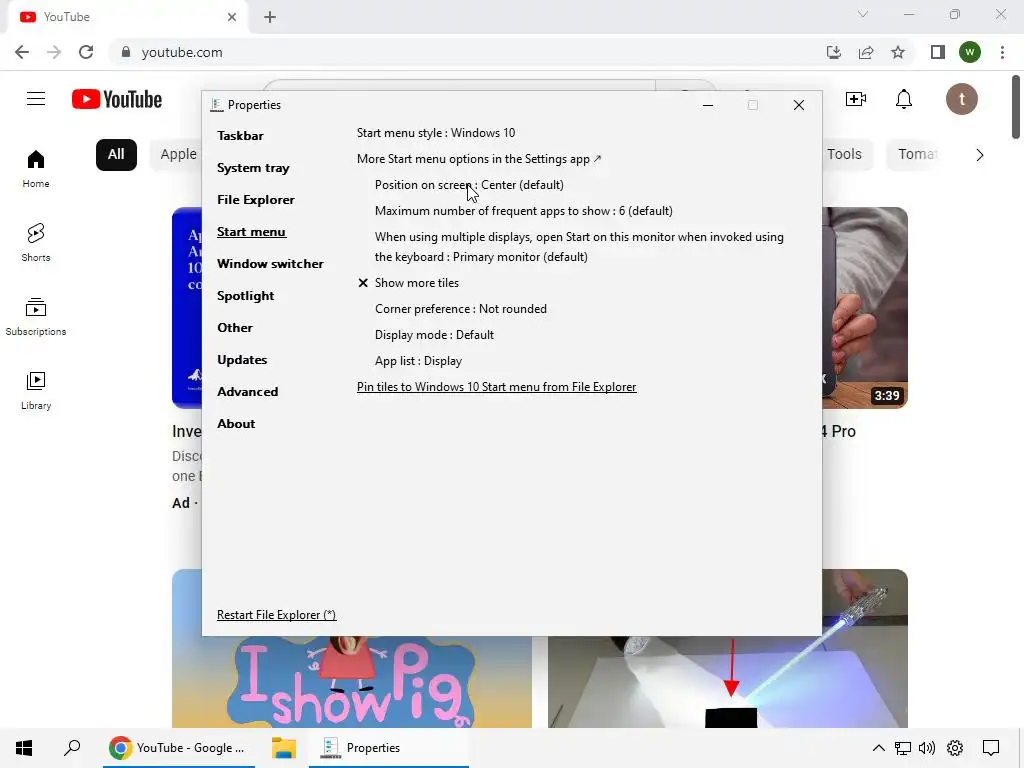This screenshot has width=1024, height=768.
Task: Open the Spotlight section
Action: [245, 296]
